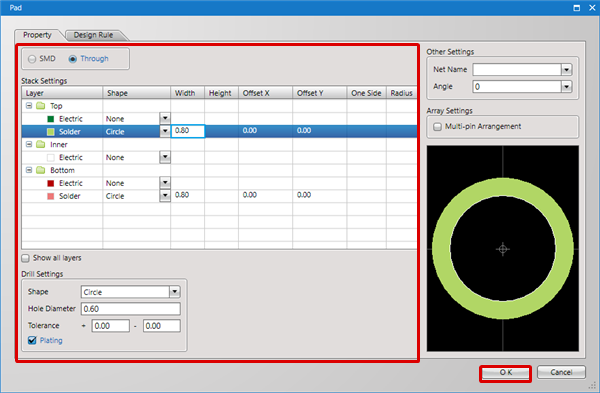Click the plus Tolerance field

click(x=111, y=326)
